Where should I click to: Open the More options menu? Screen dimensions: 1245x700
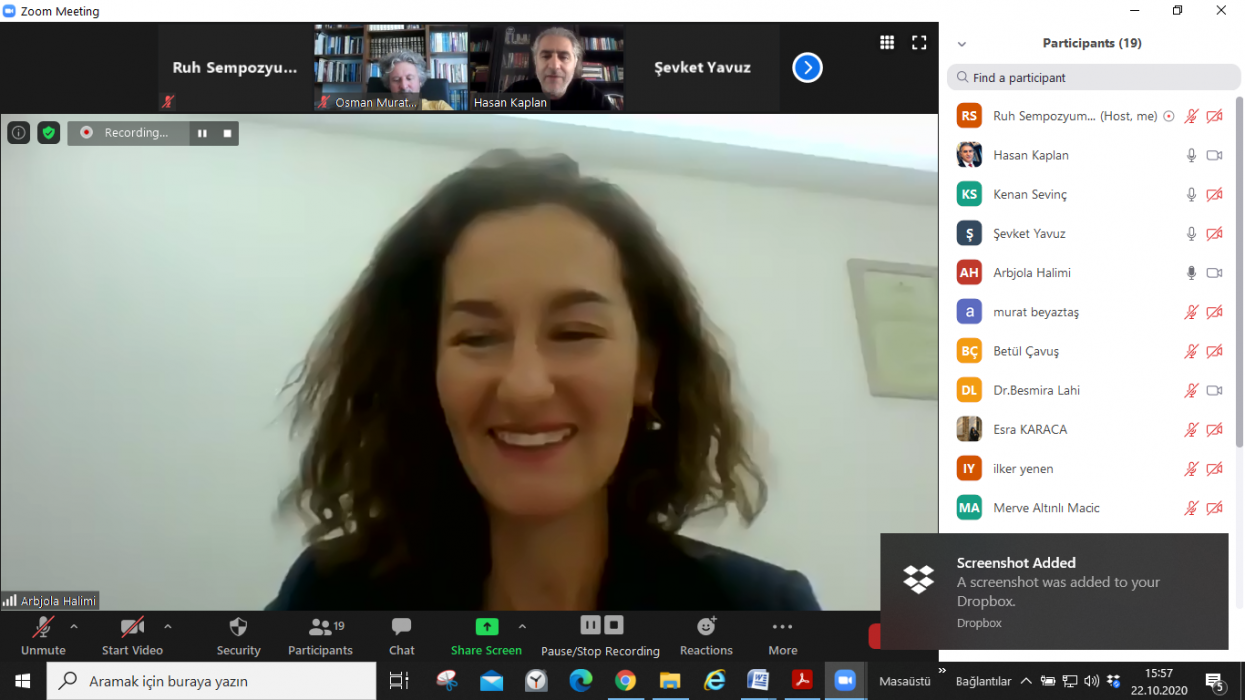click(783, 636)
